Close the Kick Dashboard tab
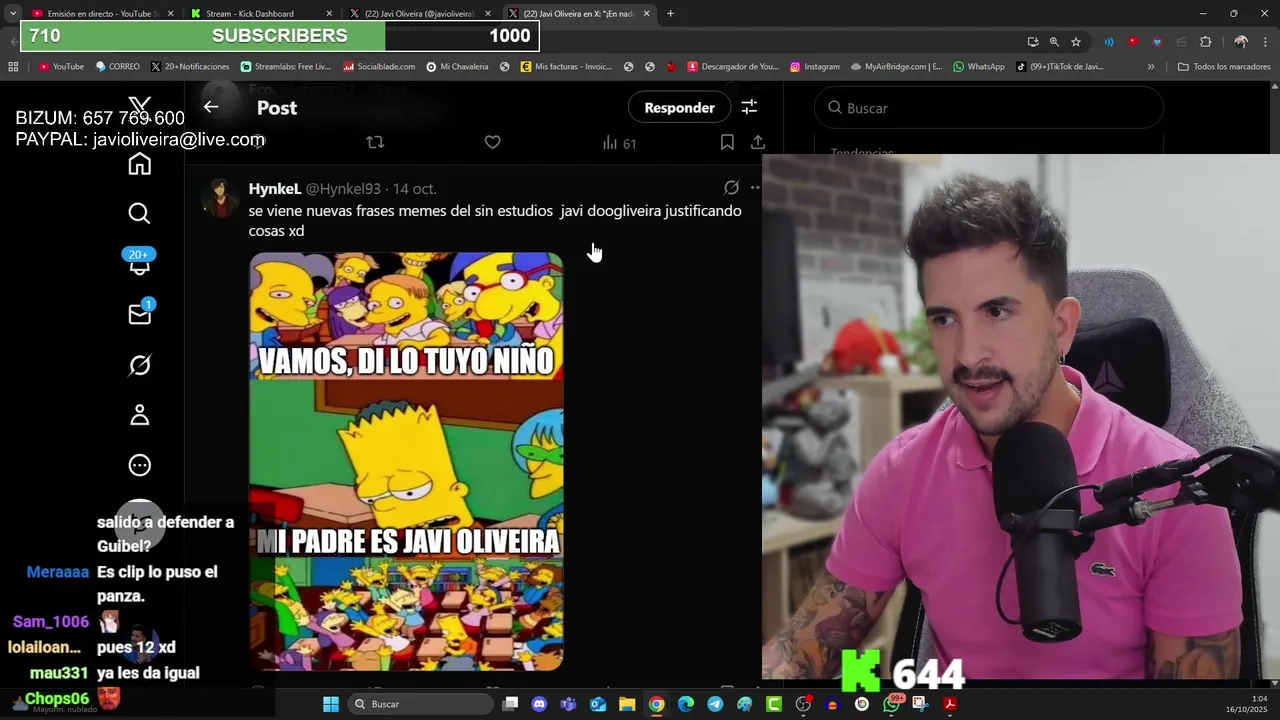 point(329,13)
